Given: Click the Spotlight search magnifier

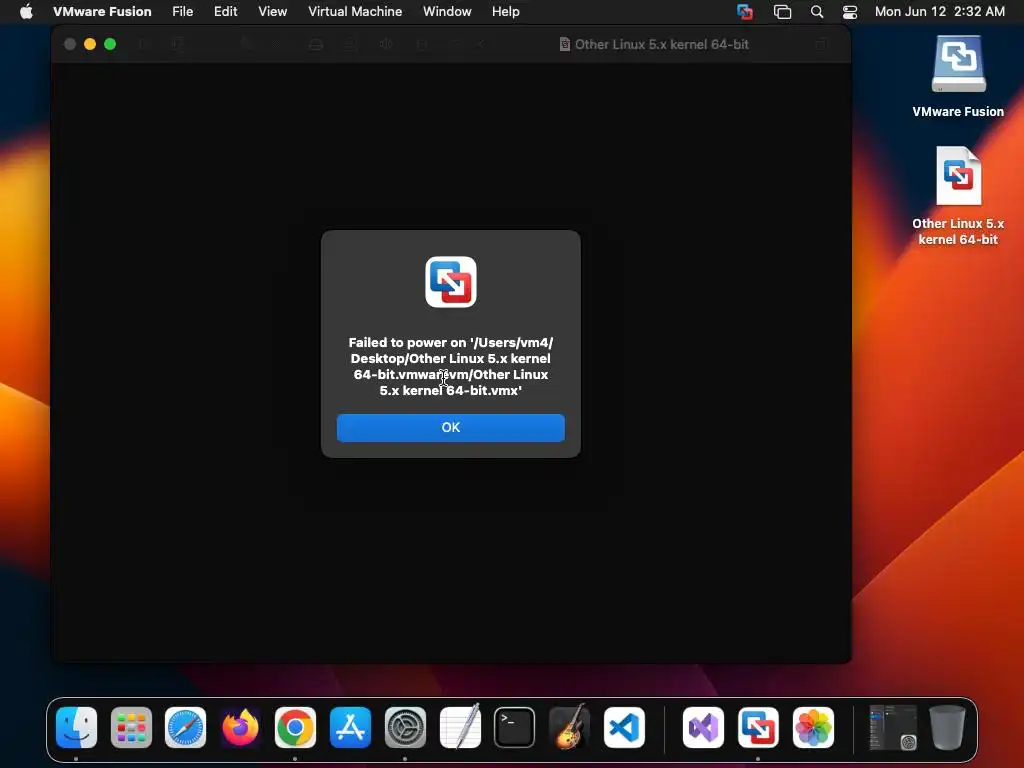Looking at the screenshot, I should [x=817, y=12].
